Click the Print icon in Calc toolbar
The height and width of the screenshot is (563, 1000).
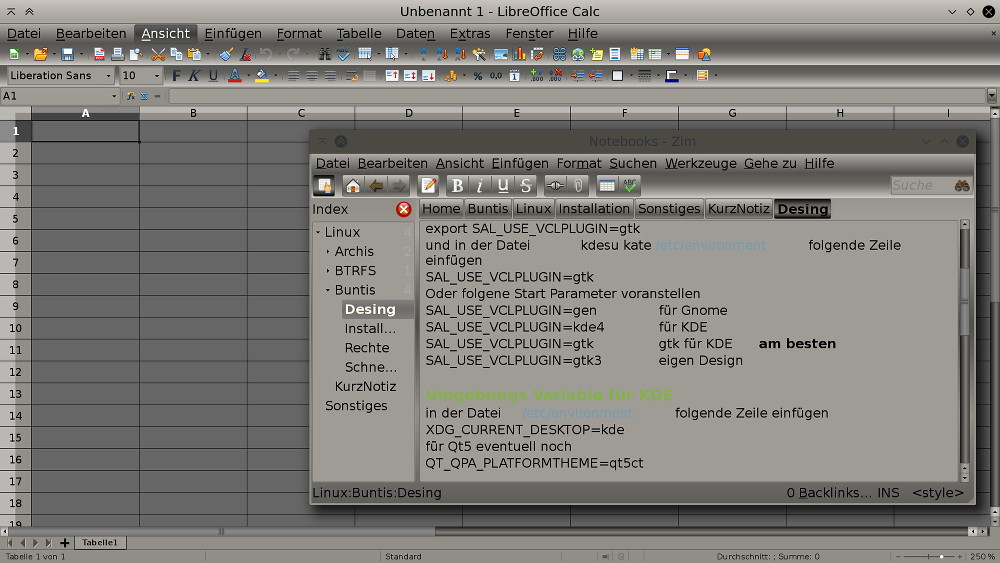(x=117, y=54)
